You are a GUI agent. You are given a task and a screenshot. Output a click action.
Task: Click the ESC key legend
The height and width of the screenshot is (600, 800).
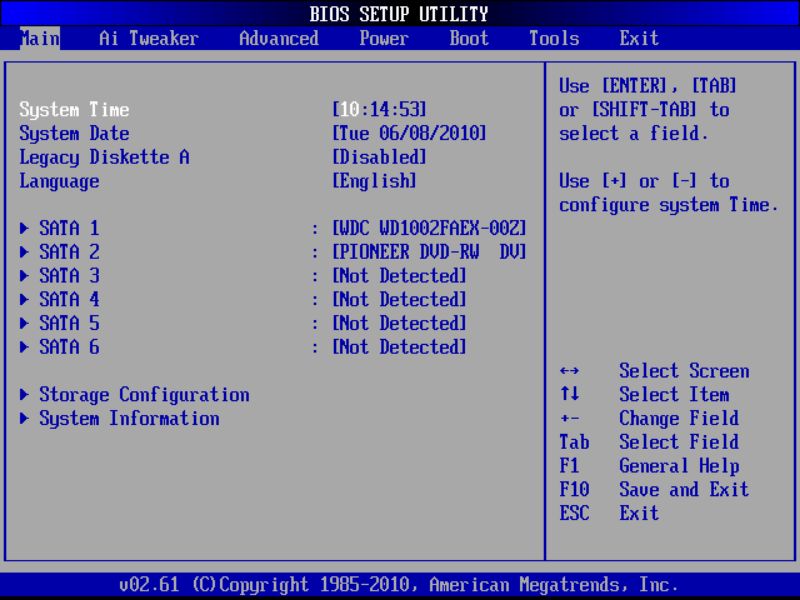point(574,513)
